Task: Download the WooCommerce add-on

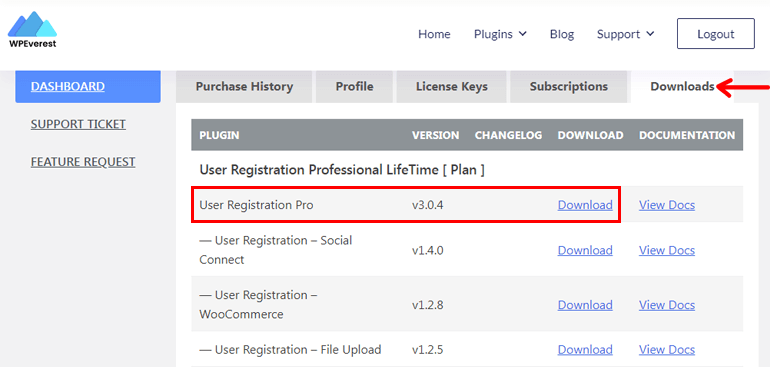Action: pyautogui.click(x=585, y=305)
